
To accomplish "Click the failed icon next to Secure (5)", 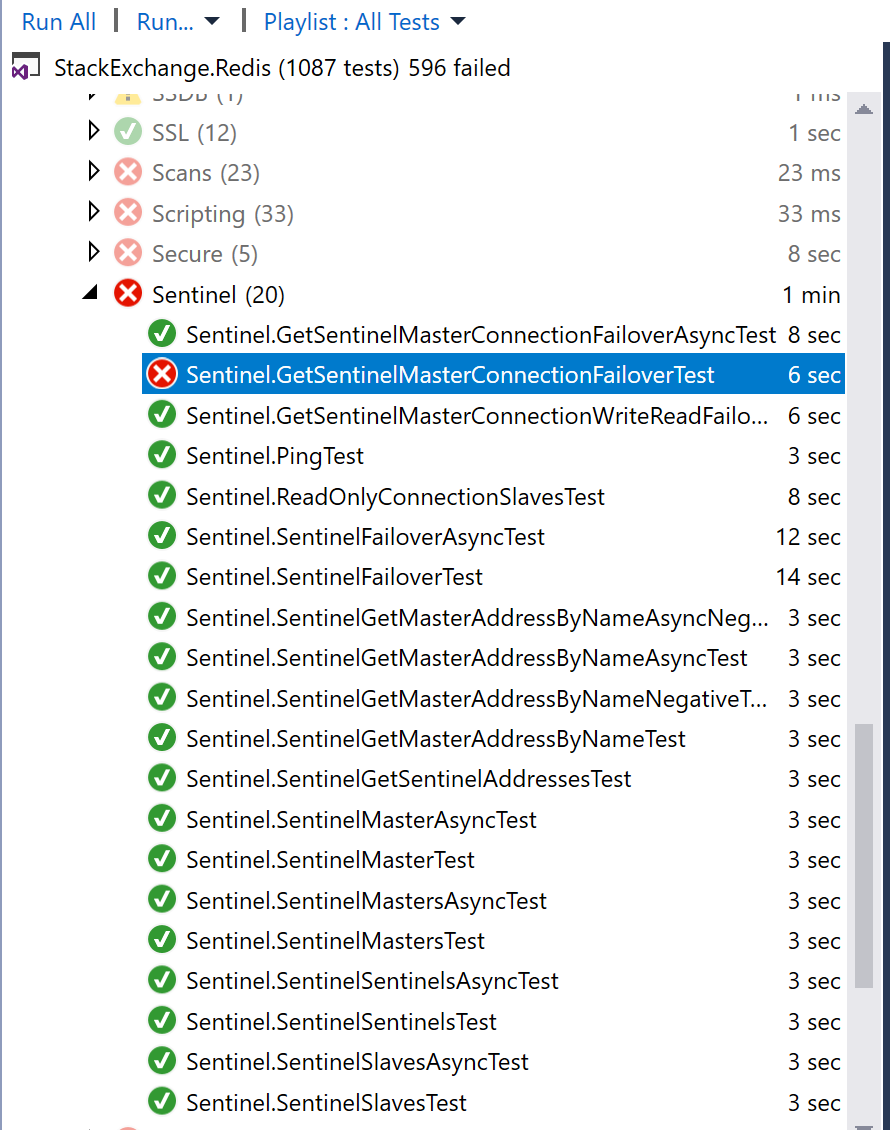I will click(128, 253).
